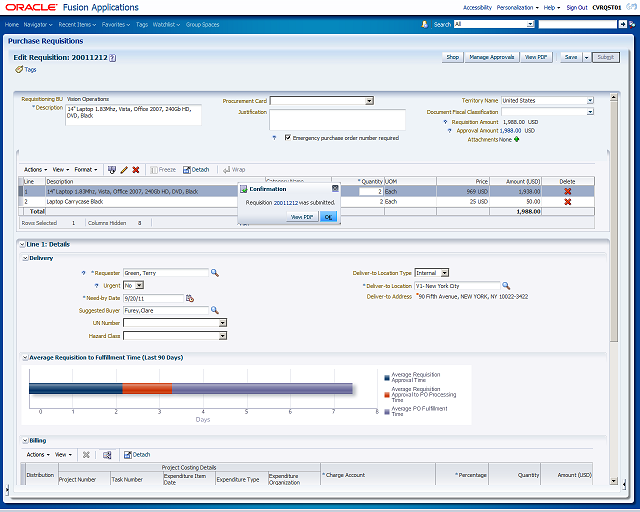Click the Save button
Screen dimensions: 640x512
click(571, 58)
